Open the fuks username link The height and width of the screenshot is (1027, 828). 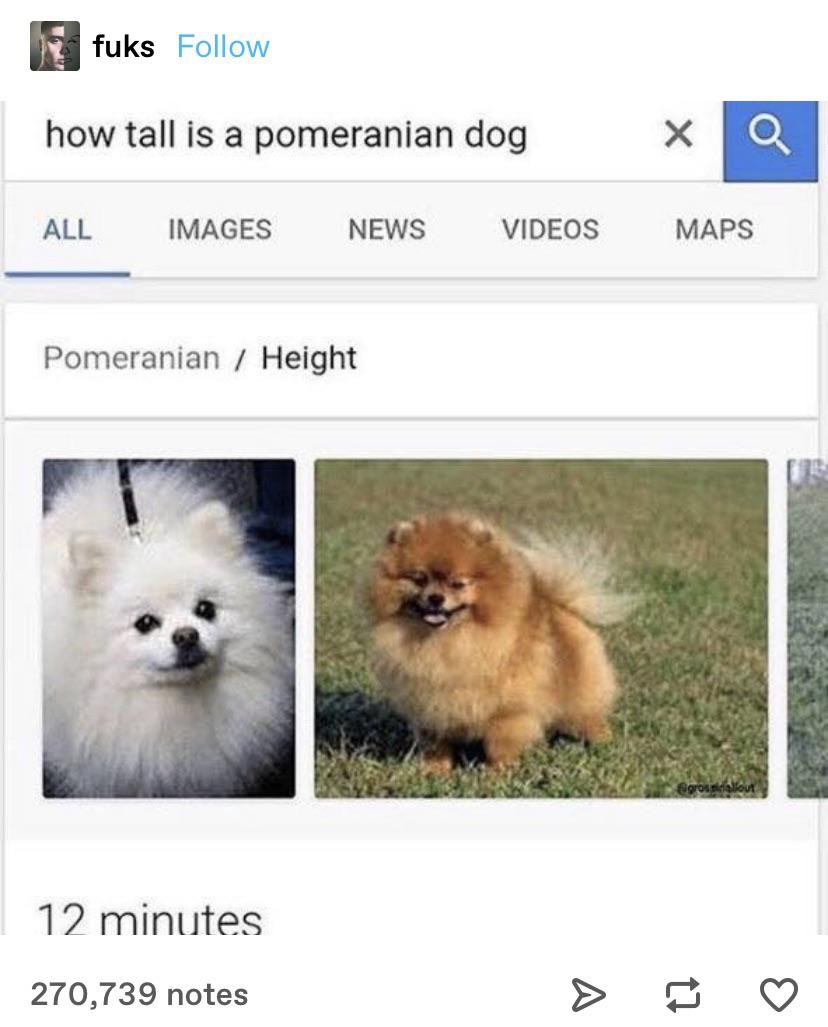coord(123,47)
